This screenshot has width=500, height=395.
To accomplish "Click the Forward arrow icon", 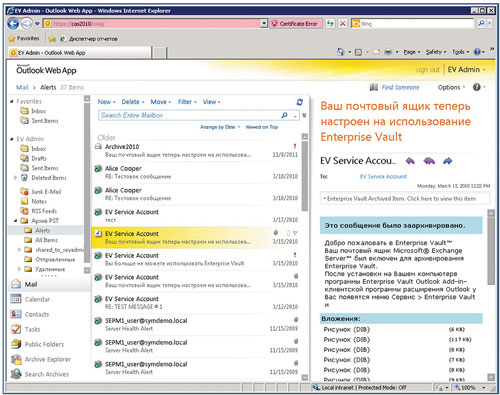I will [x=447, y=161].
